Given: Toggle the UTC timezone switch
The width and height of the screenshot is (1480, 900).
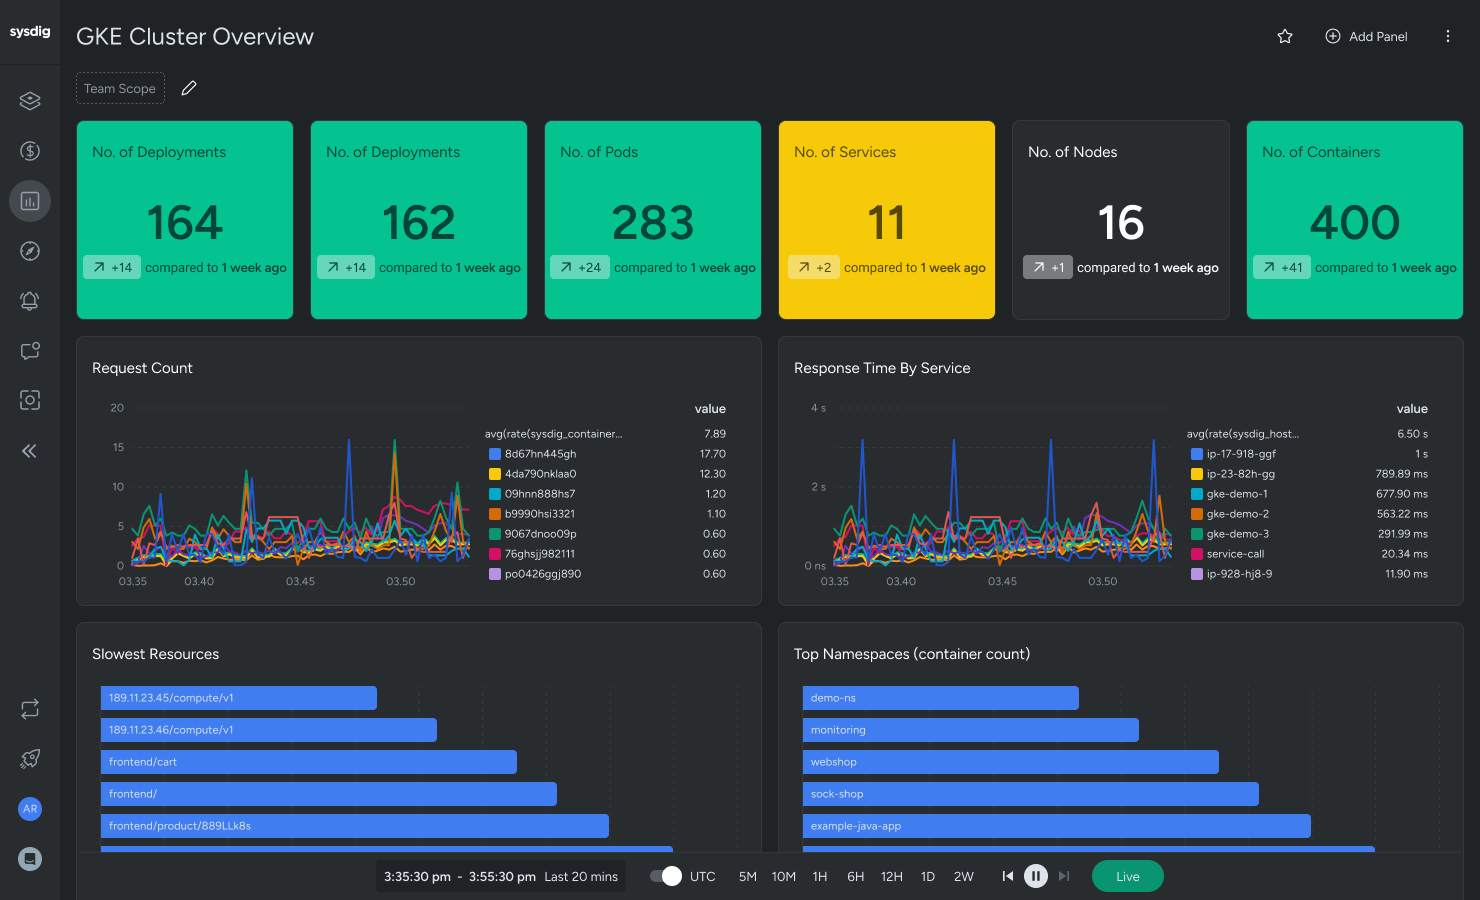Looking at the screenshot, I should click(x=665, y=876).
